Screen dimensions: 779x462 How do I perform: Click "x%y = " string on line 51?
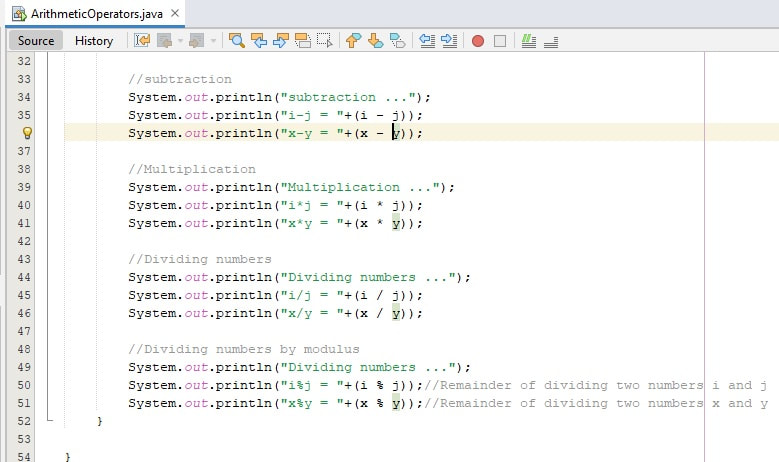(312, 403)
